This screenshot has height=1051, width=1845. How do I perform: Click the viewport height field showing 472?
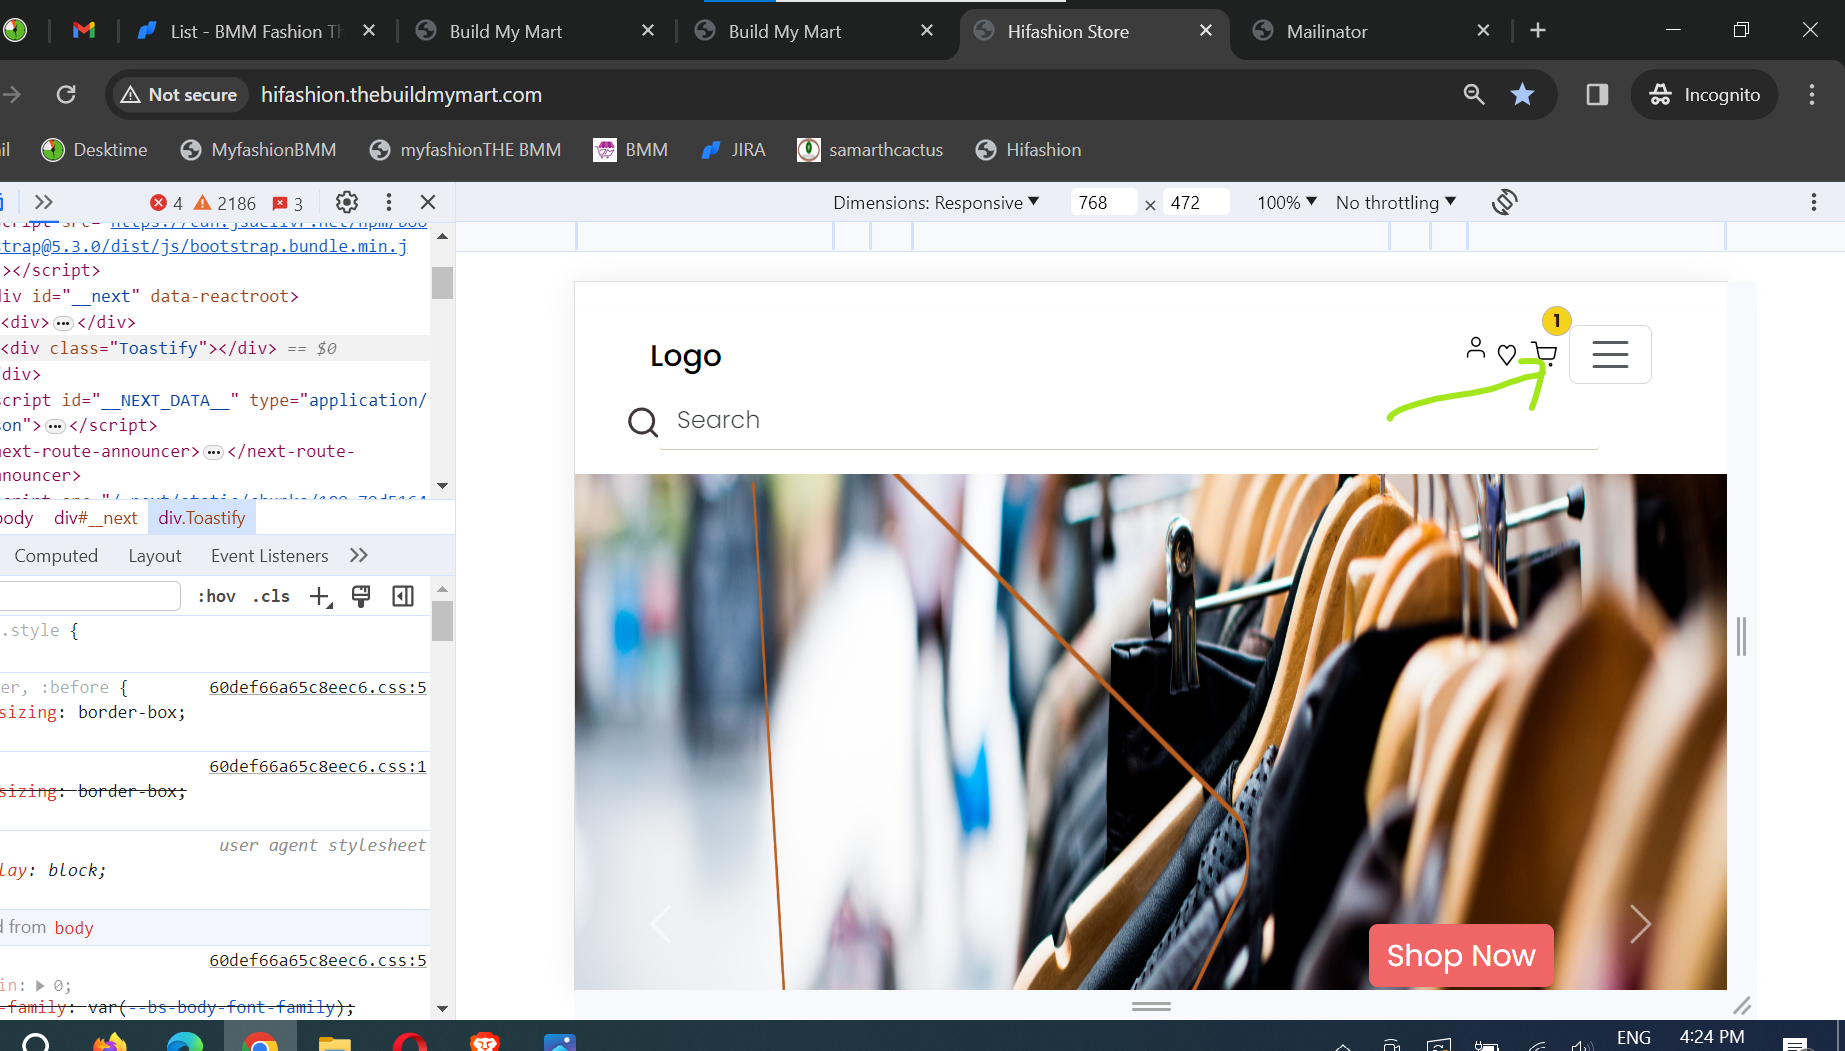[x=1195, y=203]
